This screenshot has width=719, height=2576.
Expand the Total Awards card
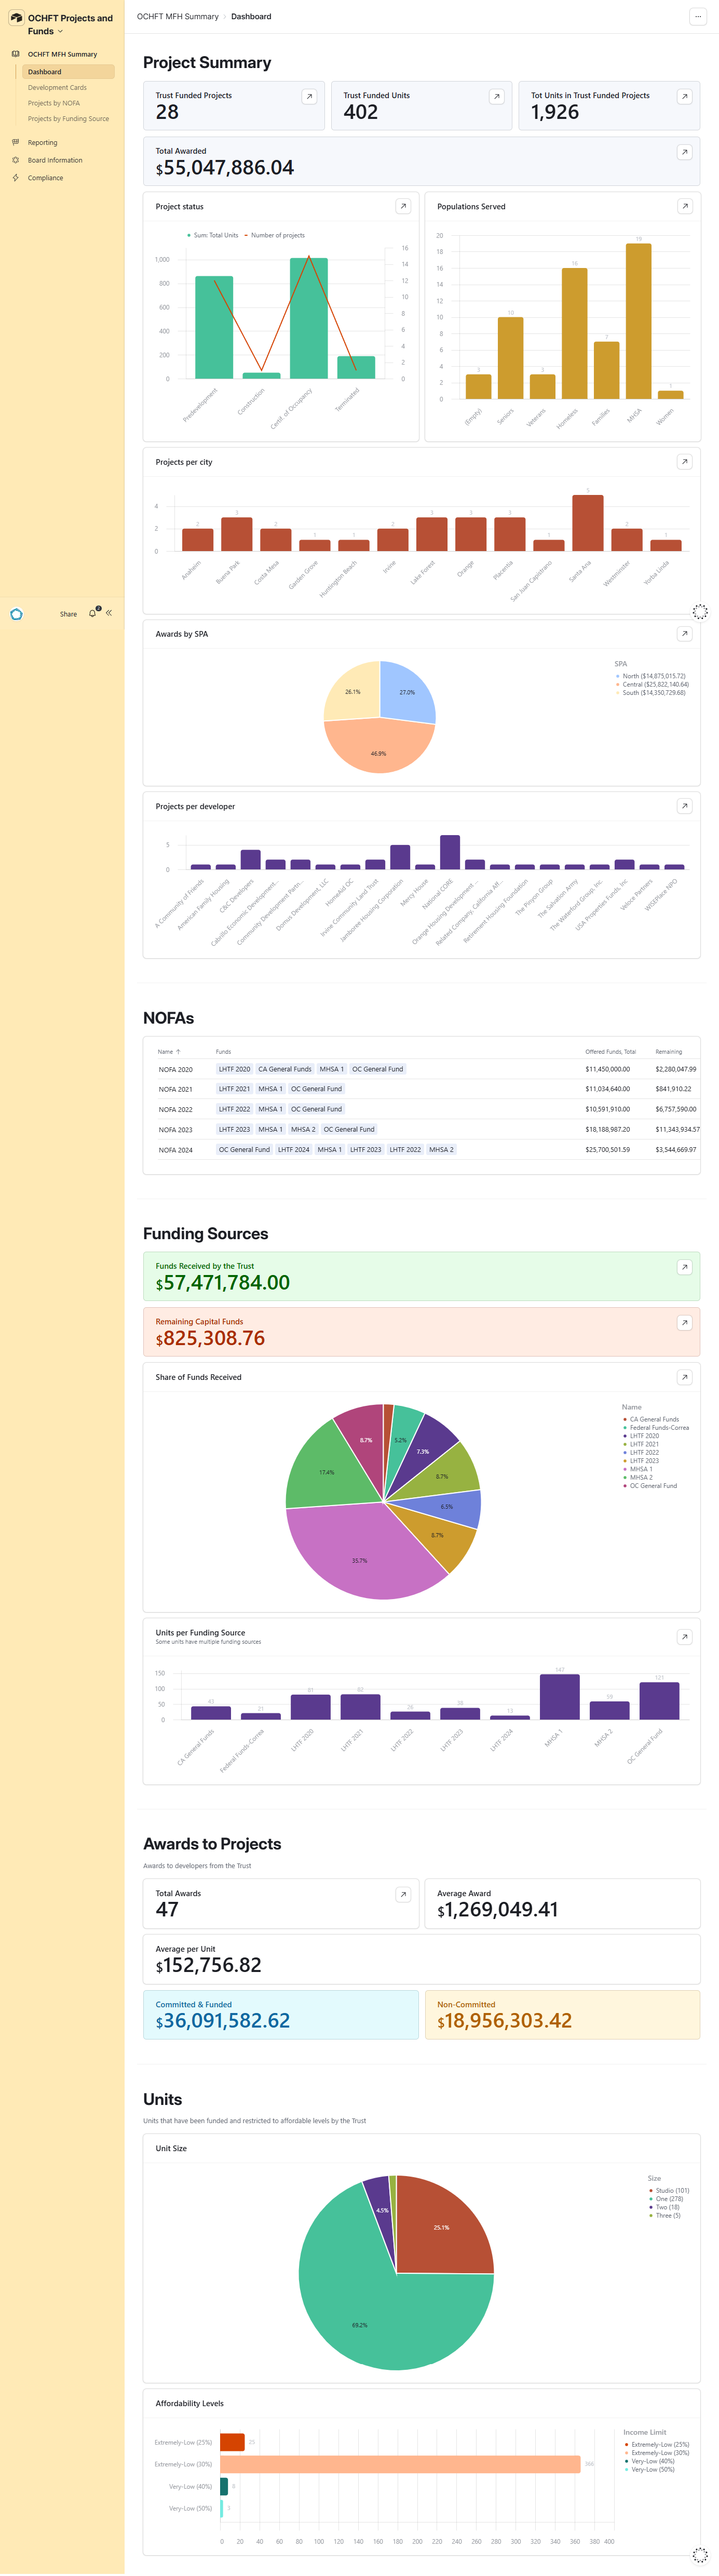(403, 1894)
